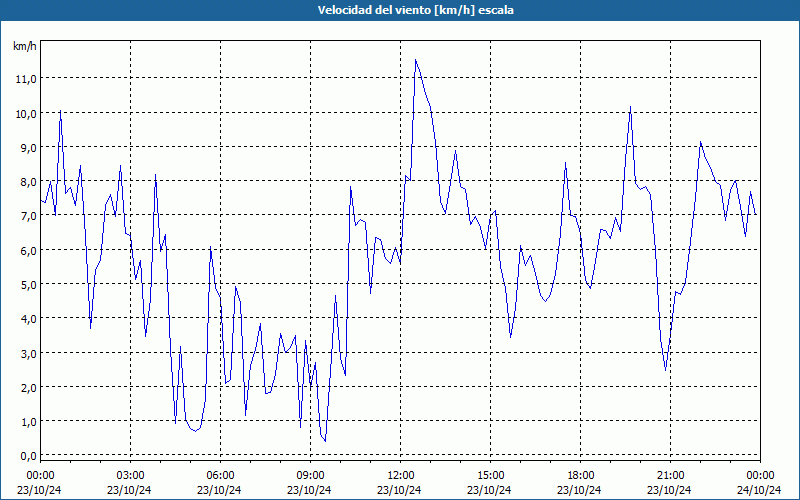Image resolution: width=800 pixels, height=500 pixels.
Task: Click the 09:00 time axis label
Action: coord(310,475)
